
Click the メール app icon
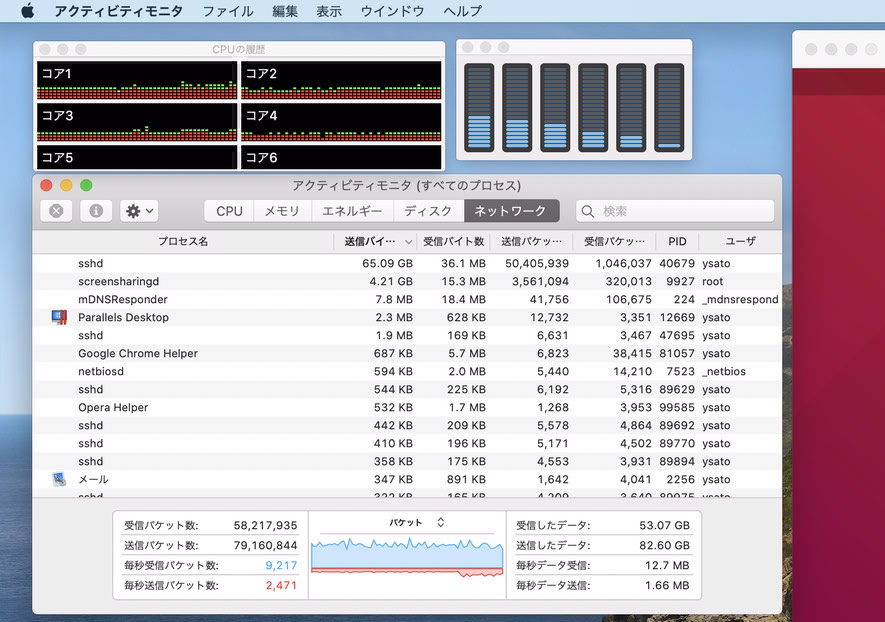click(58, 480)
